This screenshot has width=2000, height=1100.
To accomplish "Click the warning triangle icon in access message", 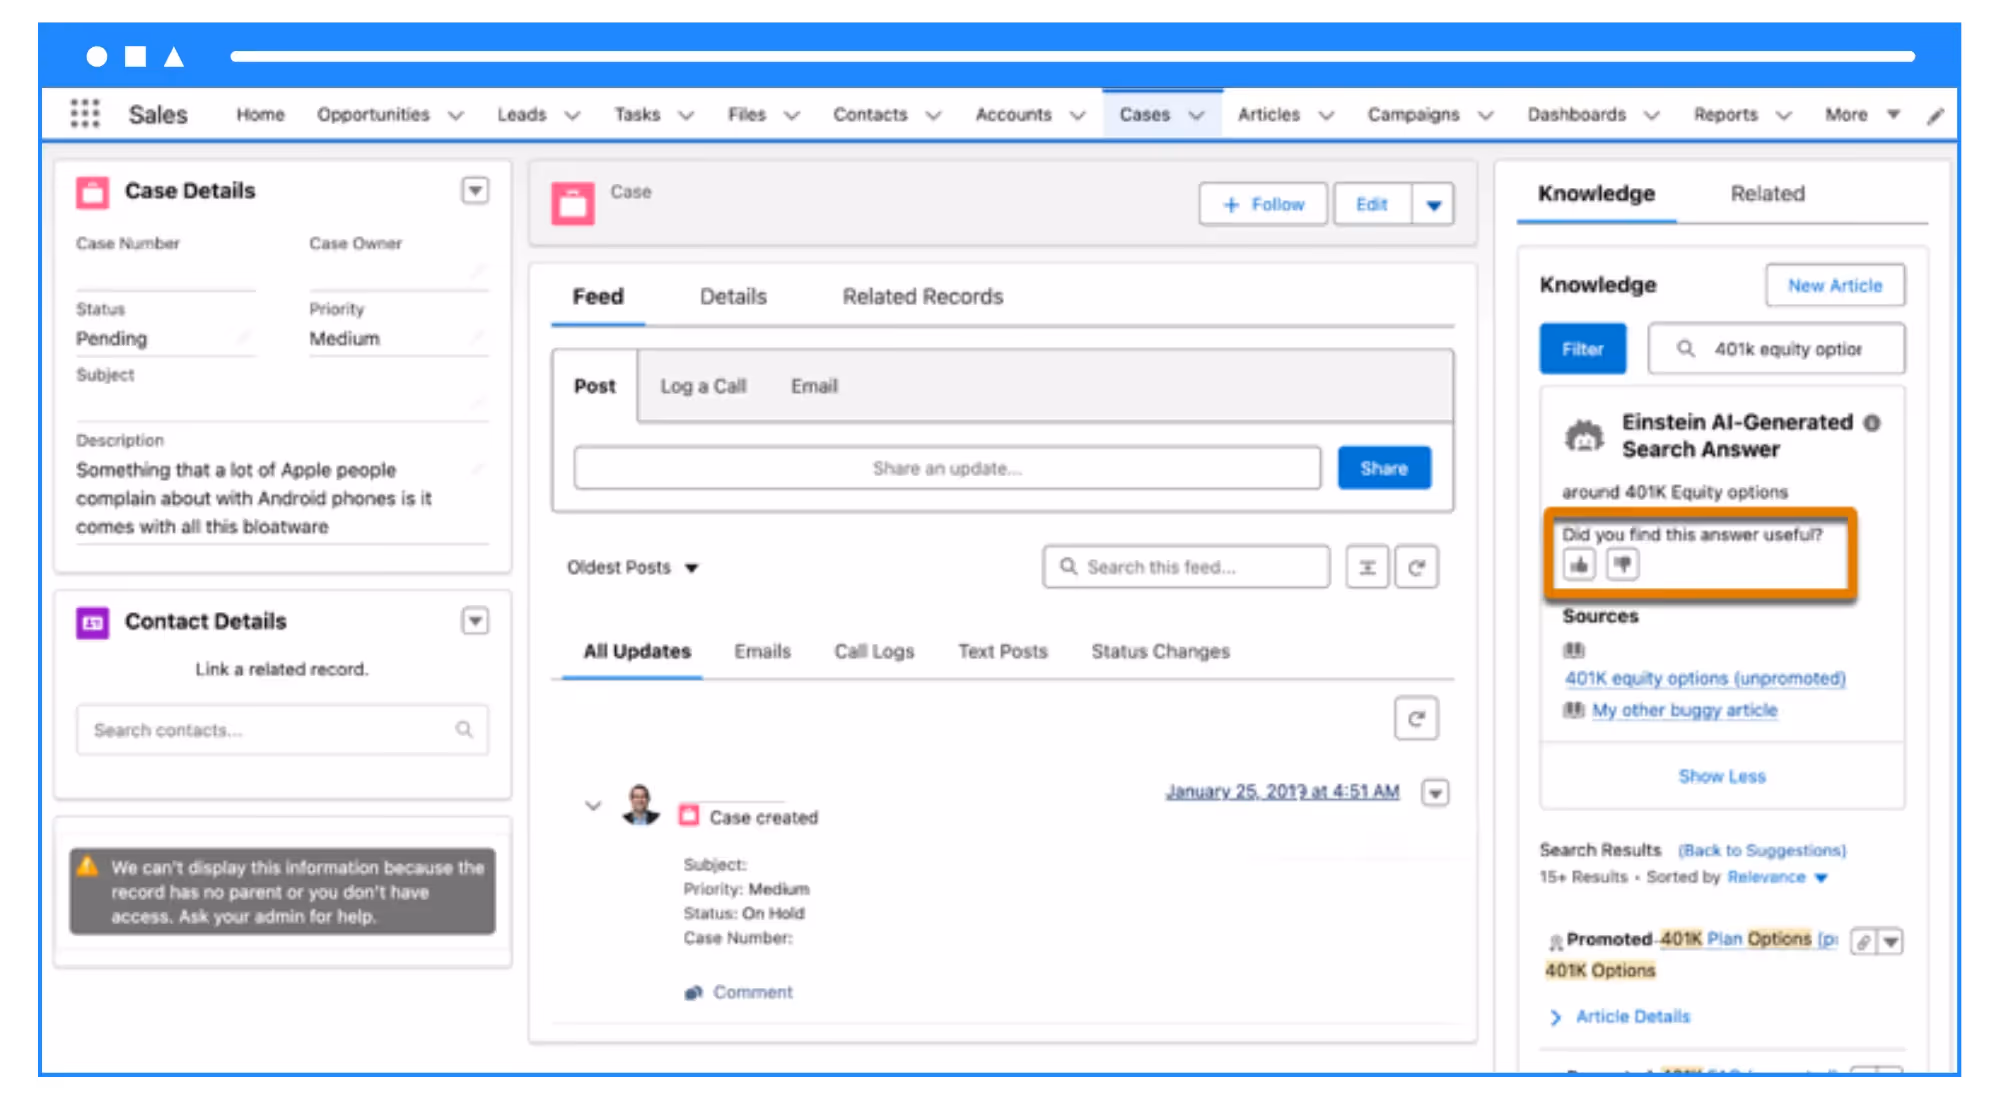I will [88, 866].
